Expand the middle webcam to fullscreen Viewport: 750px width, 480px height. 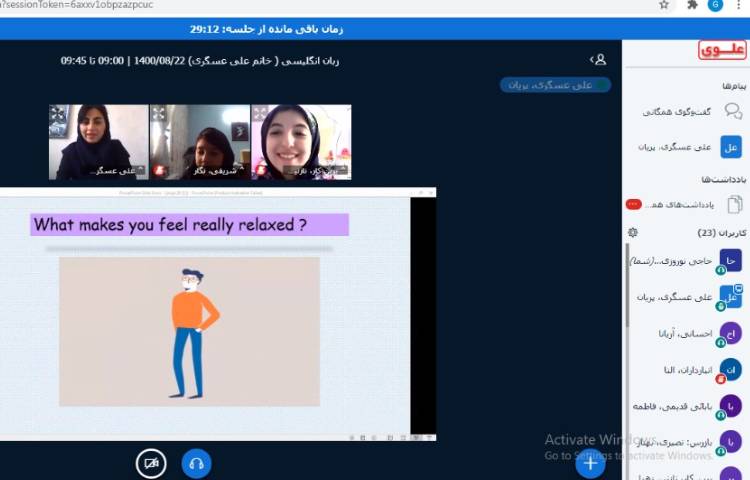[x=159, y=115]
